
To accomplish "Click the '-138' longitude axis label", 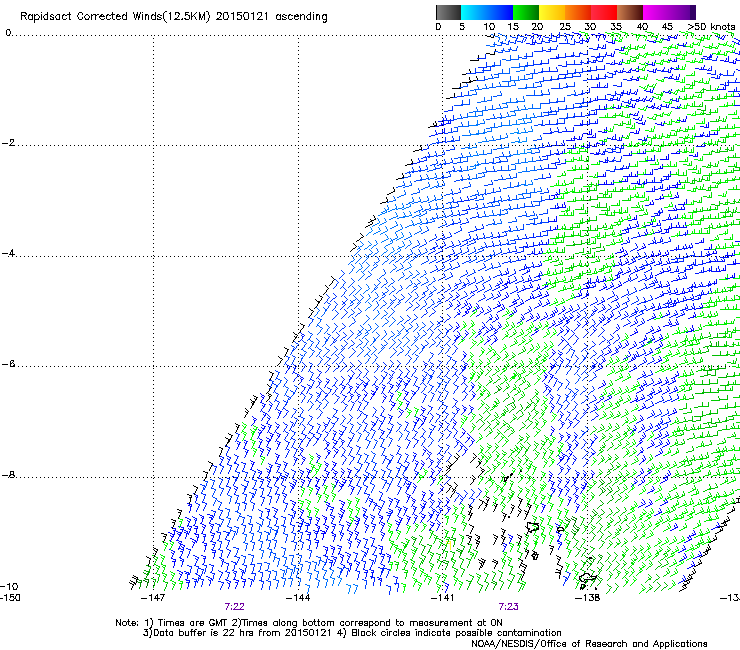I will tap(587, 598).
